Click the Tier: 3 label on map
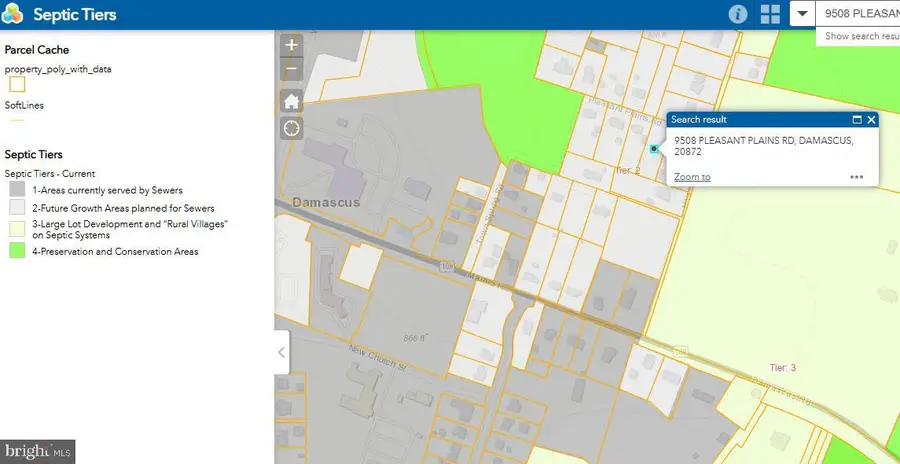The width and height of the screenshot is (900, 464). [782, 368]
